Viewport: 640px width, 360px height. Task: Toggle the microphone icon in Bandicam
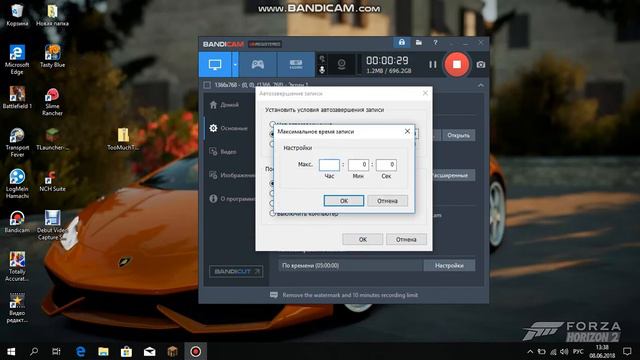(x=322, y=70)
